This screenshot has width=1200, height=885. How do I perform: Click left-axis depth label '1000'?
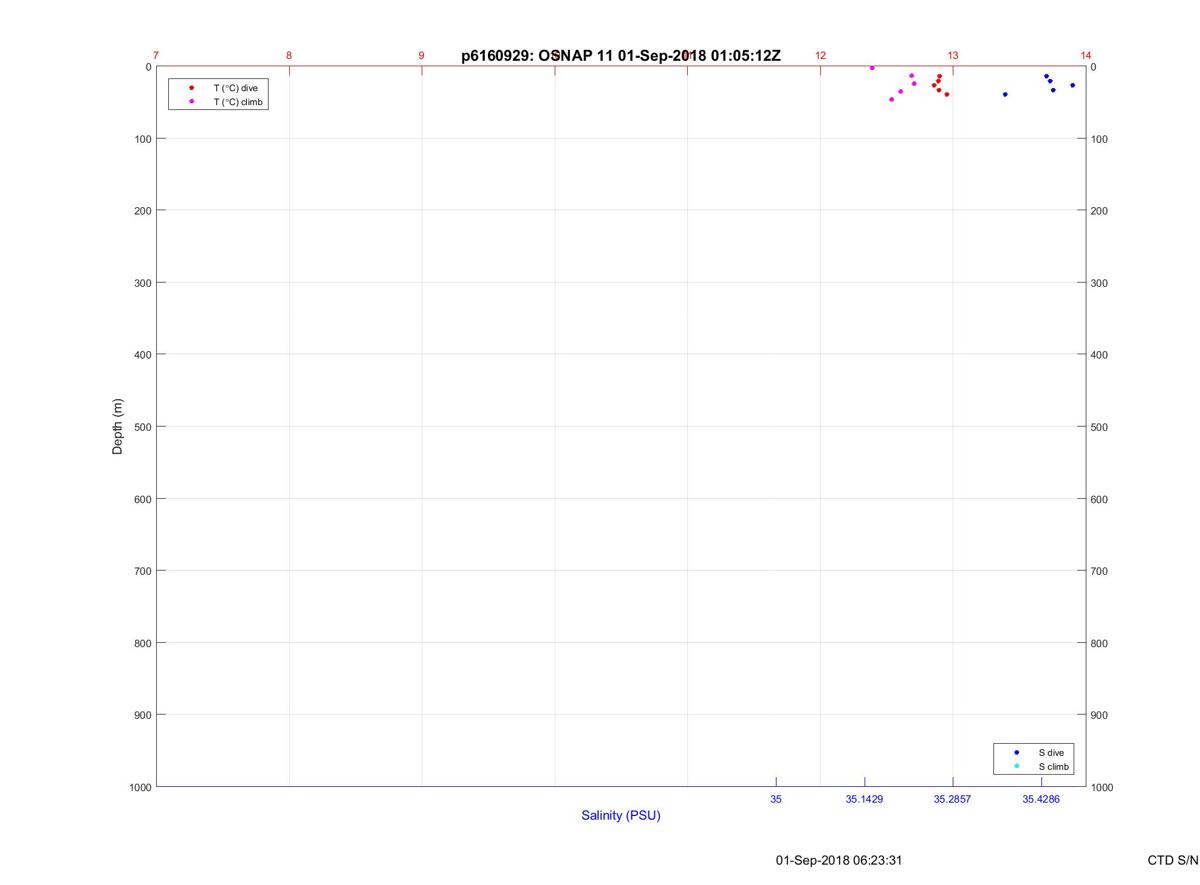pos(139,787)
